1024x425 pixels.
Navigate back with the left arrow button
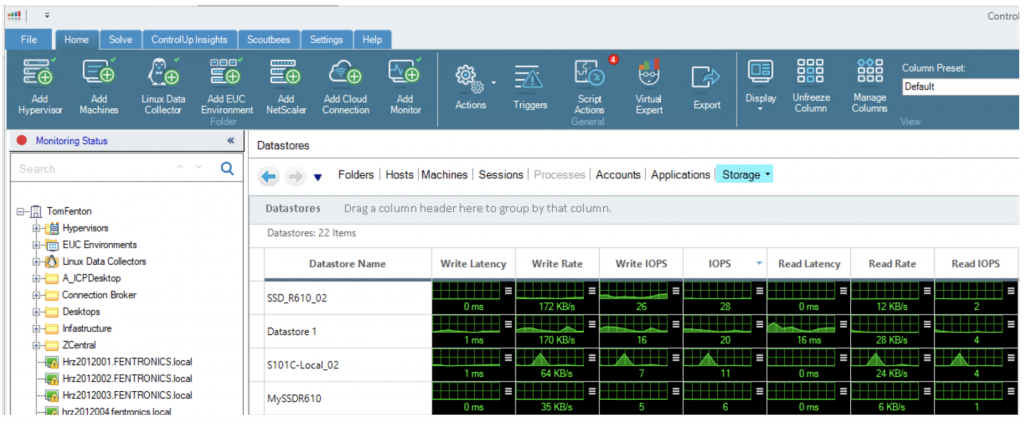pyautogui.click(x=268, y=176)
